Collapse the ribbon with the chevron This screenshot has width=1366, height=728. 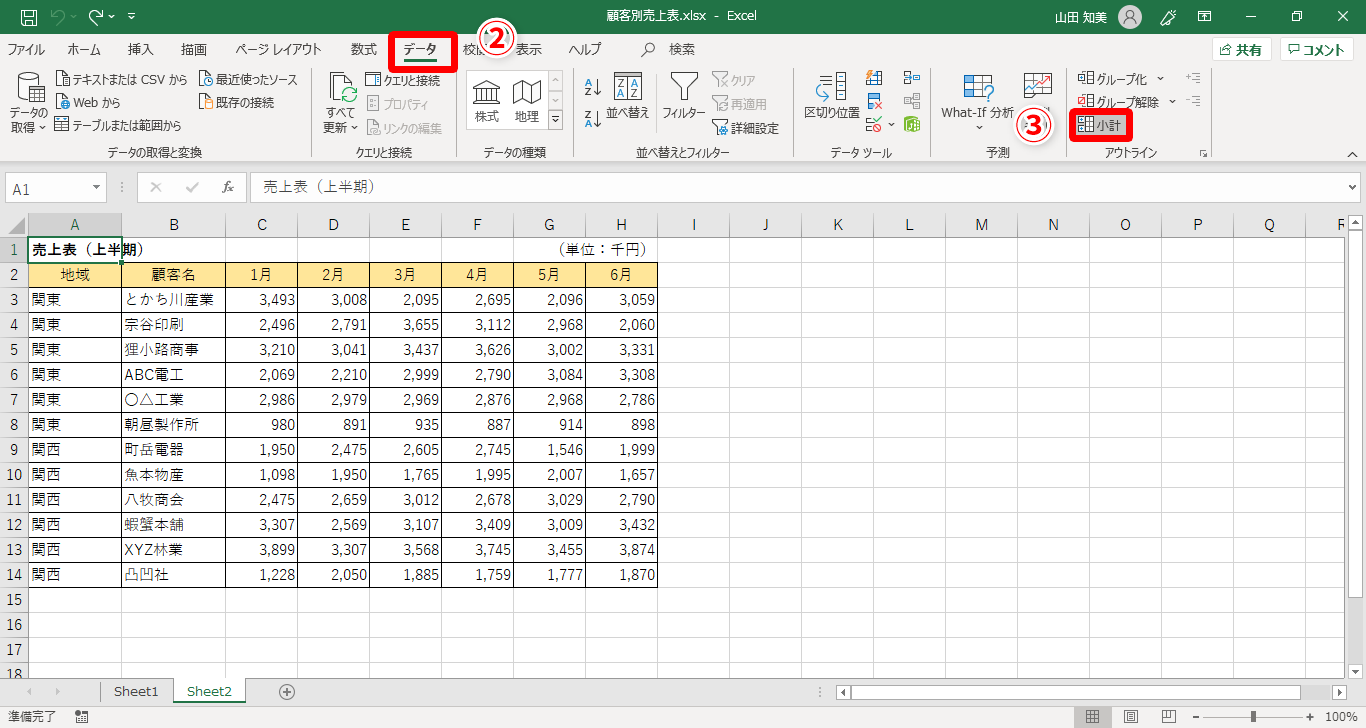pos(1352,154)
